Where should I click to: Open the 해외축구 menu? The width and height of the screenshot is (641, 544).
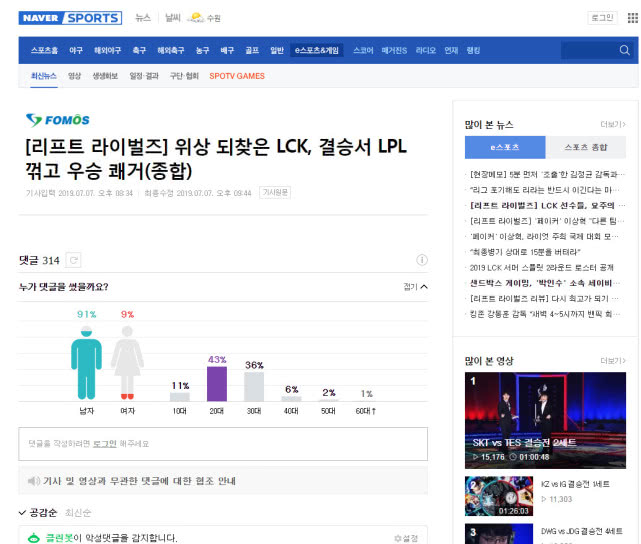(x=170, y=50)
